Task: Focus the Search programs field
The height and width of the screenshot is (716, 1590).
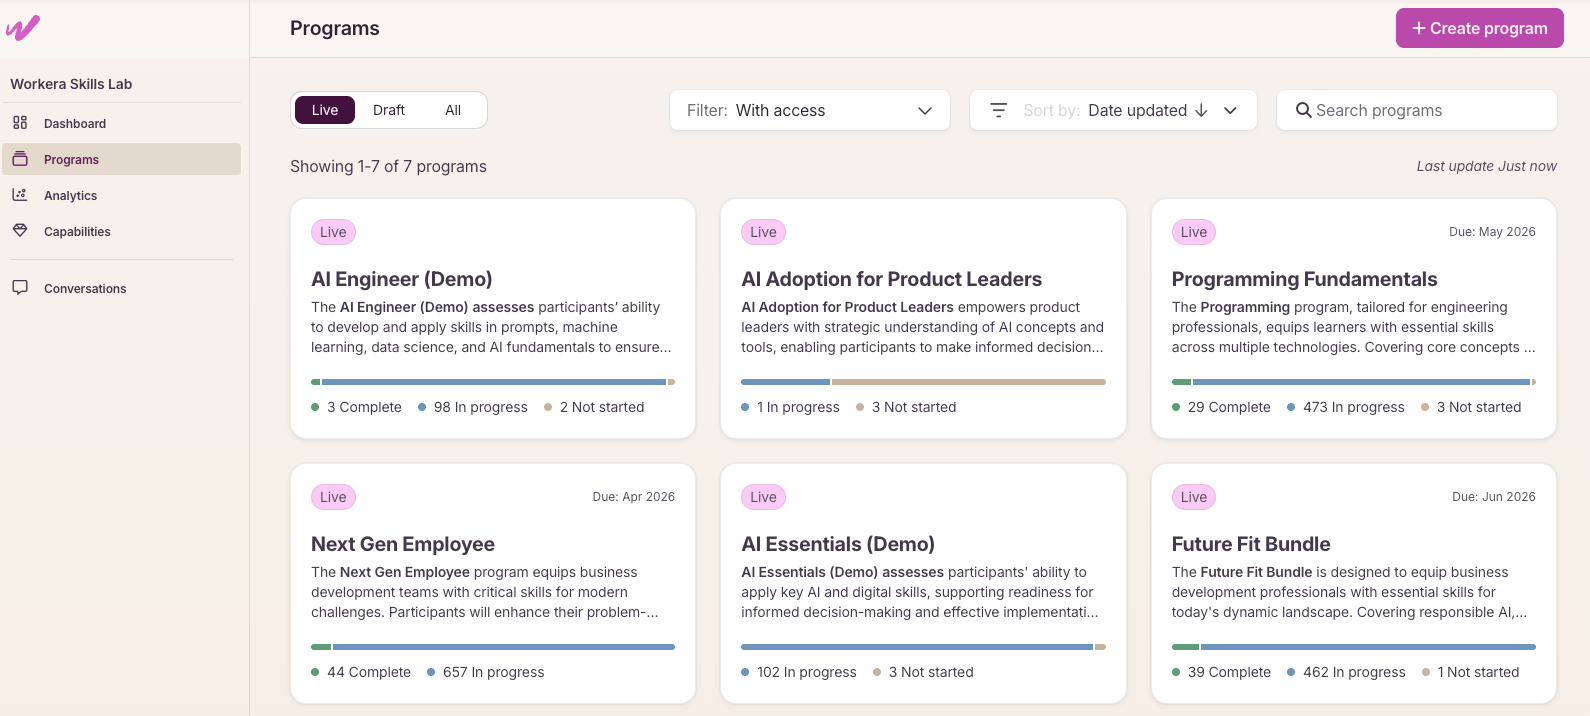Action: [1417, 110]
